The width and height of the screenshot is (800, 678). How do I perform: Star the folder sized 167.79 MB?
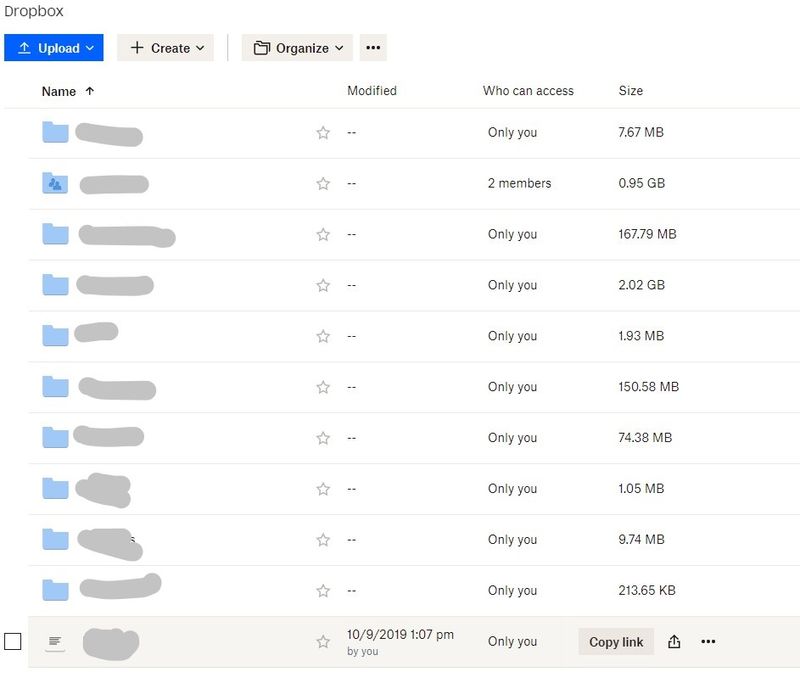pos(323,235)
